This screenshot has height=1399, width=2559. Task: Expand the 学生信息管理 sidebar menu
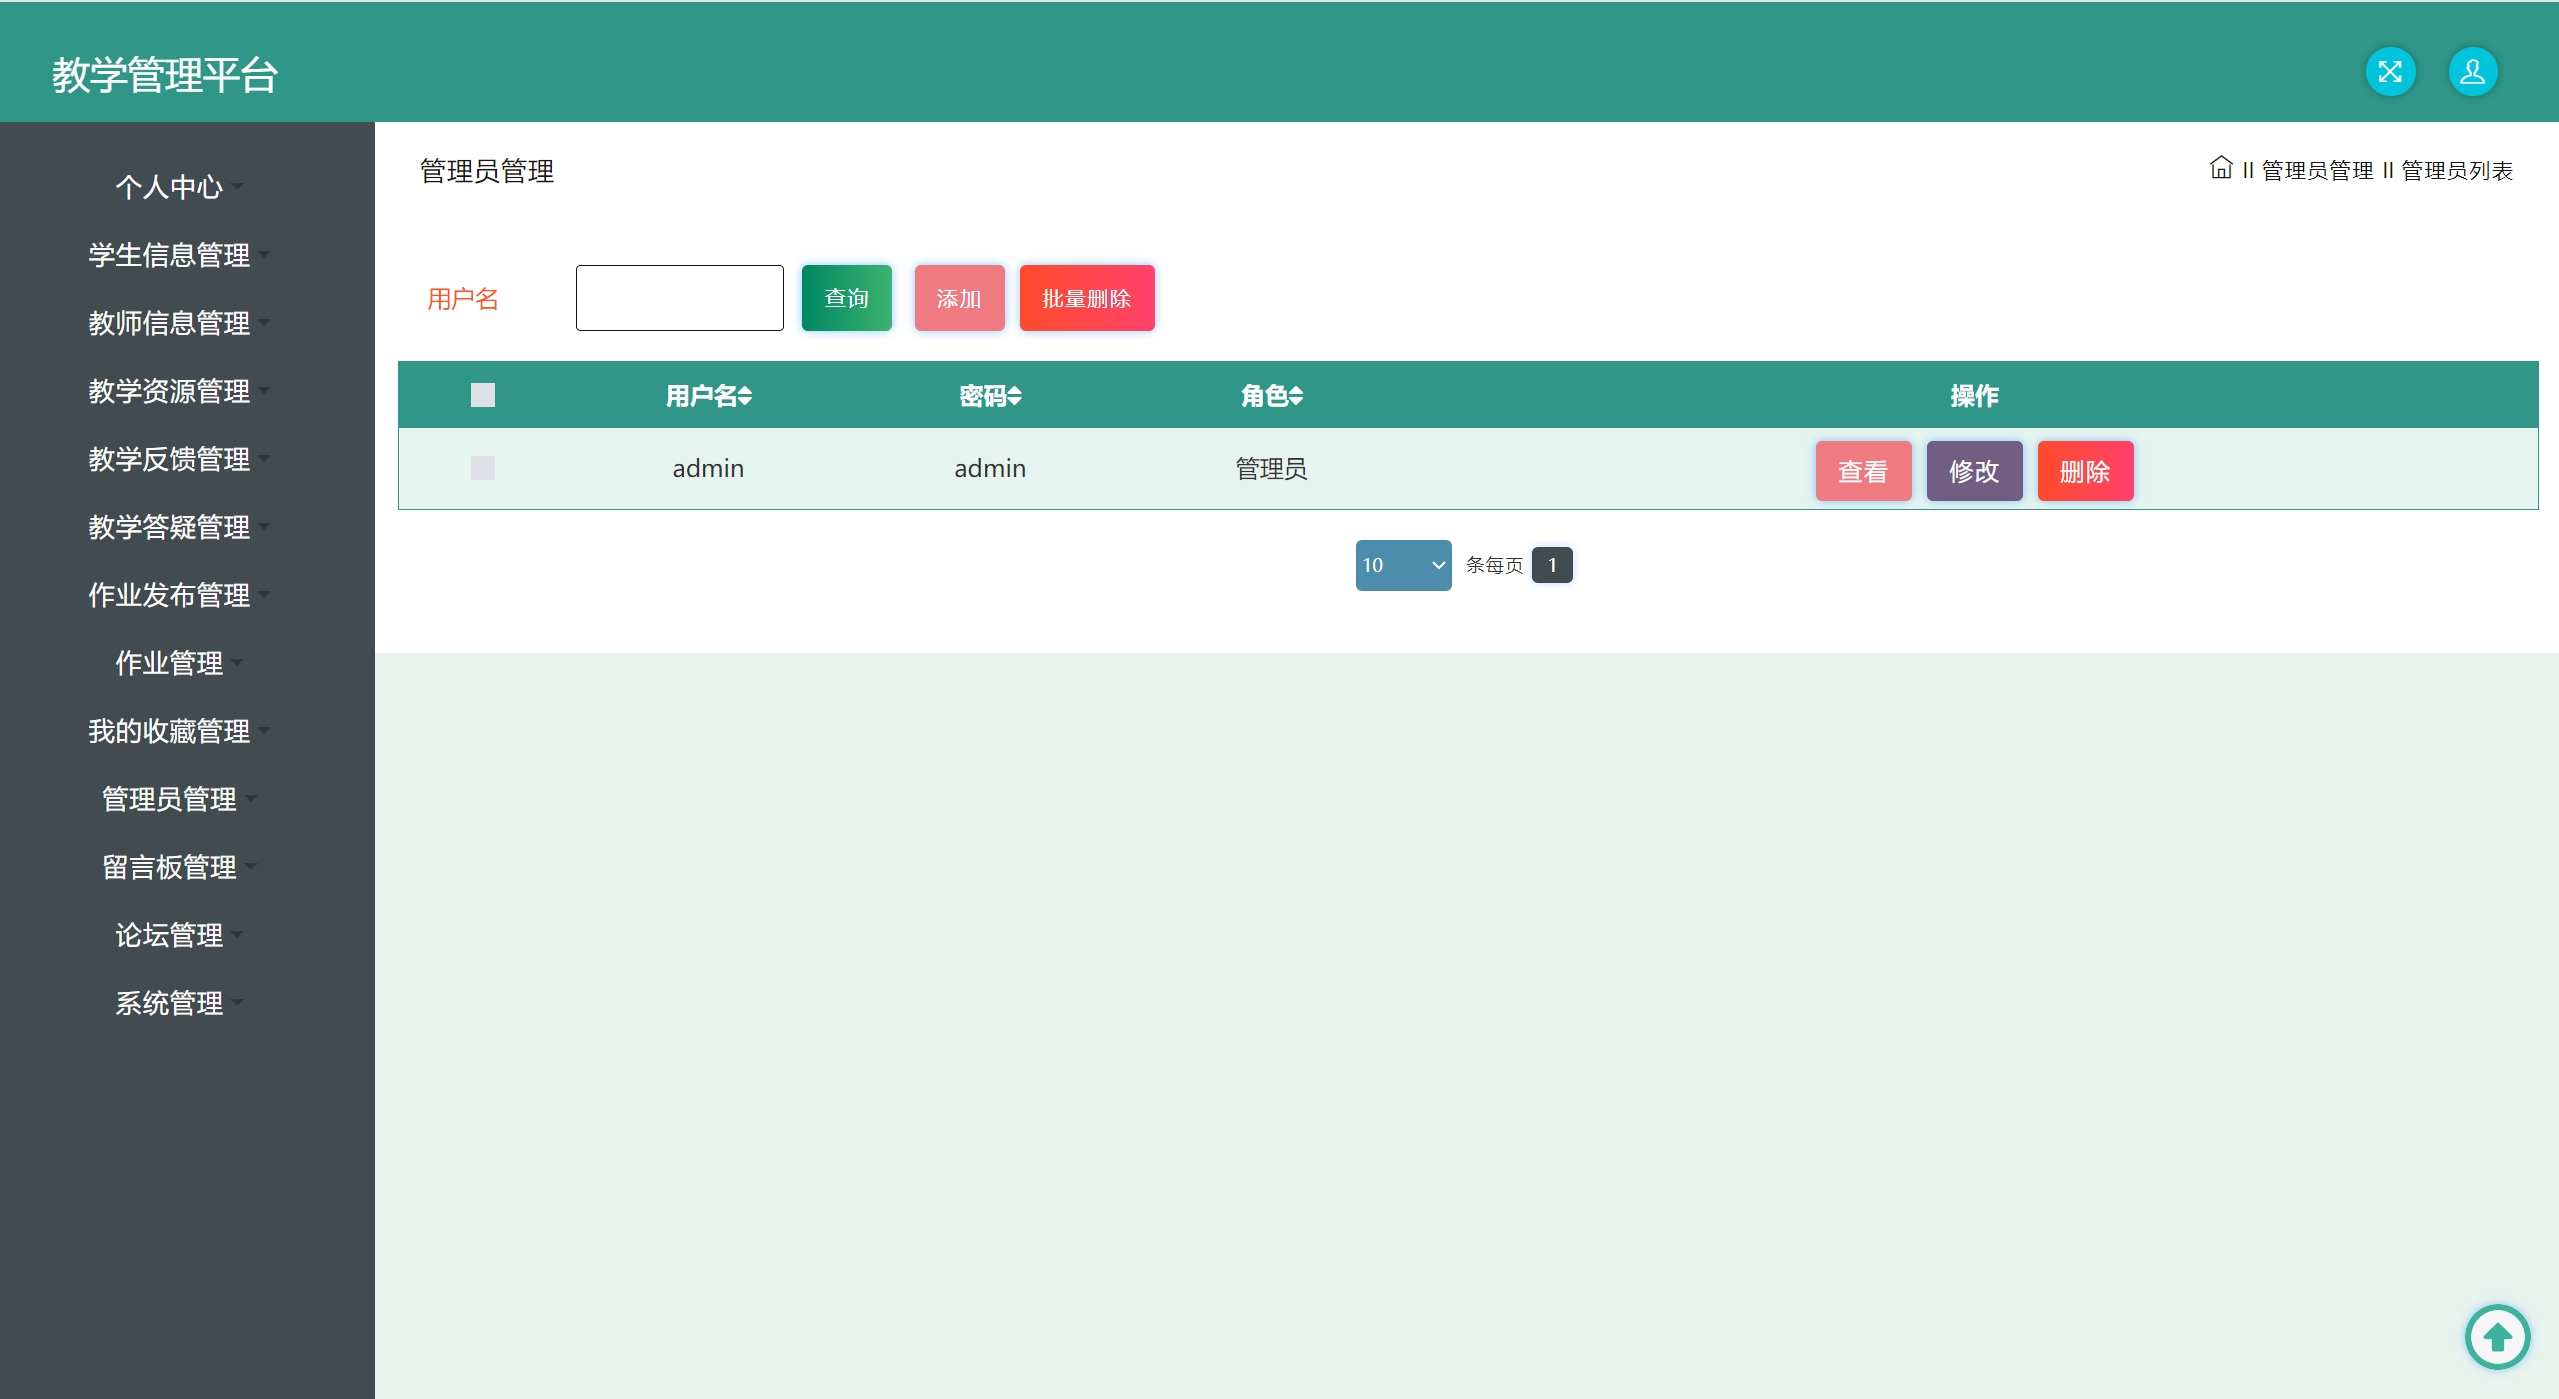pos(170,255)
